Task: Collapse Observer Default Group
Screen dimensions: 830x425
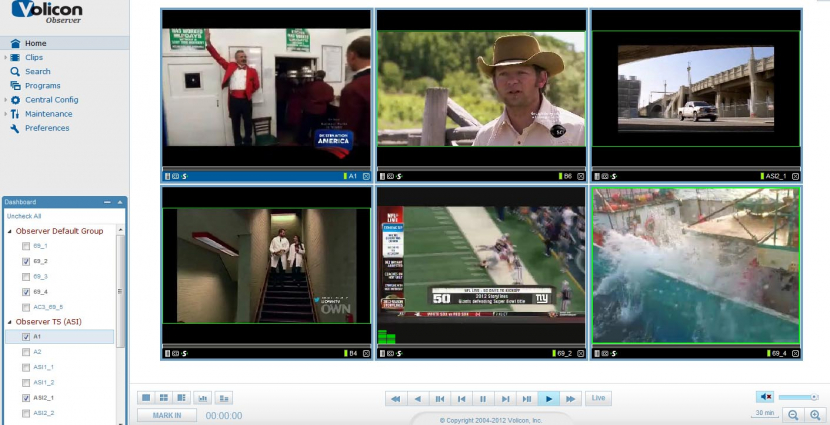Action: point(10,231)
